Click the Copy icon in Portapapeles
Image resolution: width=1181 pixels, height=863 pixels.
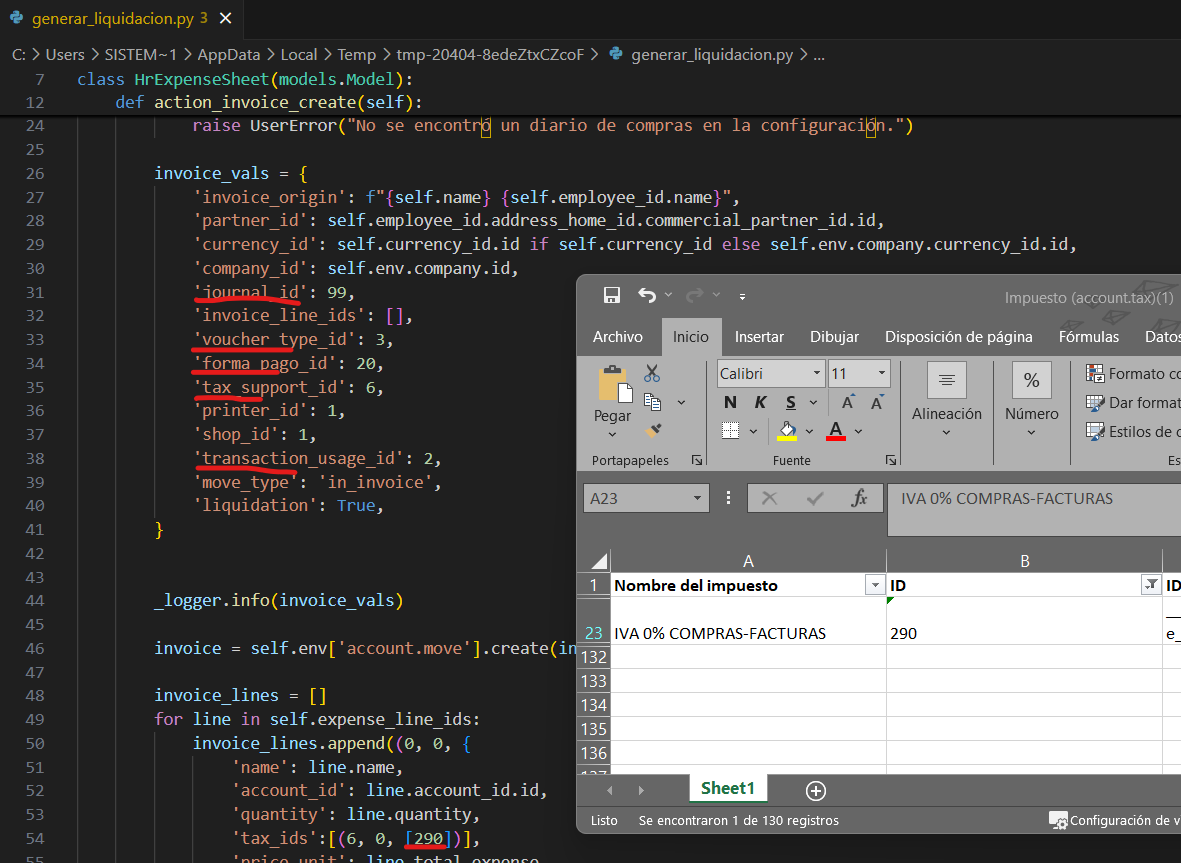[652, 402]
